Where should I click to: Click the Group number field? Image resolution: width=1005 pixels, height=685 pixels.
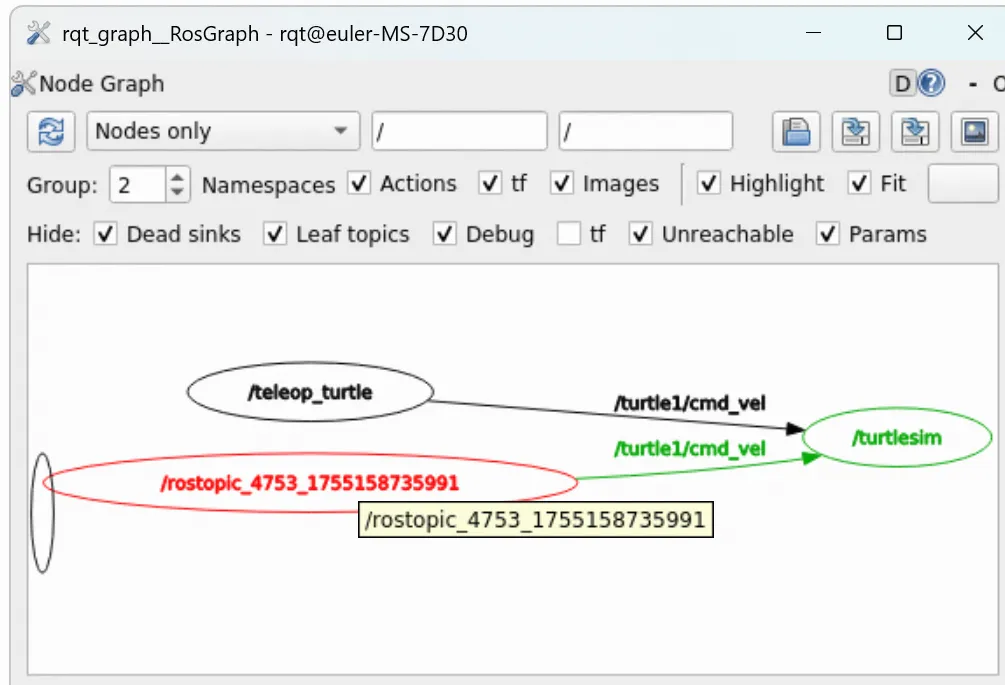coord(138,185)
